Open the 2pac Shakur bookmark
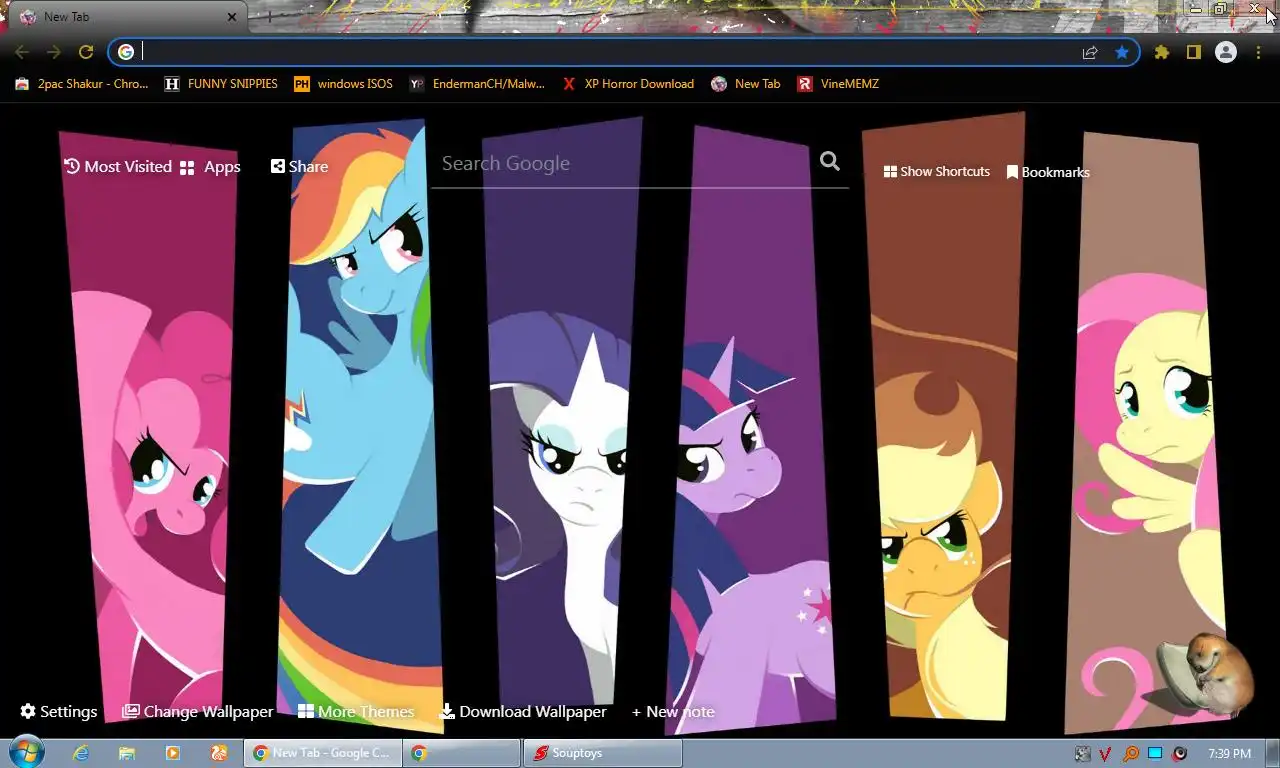The image size is (1280, 768). [81, 84]
